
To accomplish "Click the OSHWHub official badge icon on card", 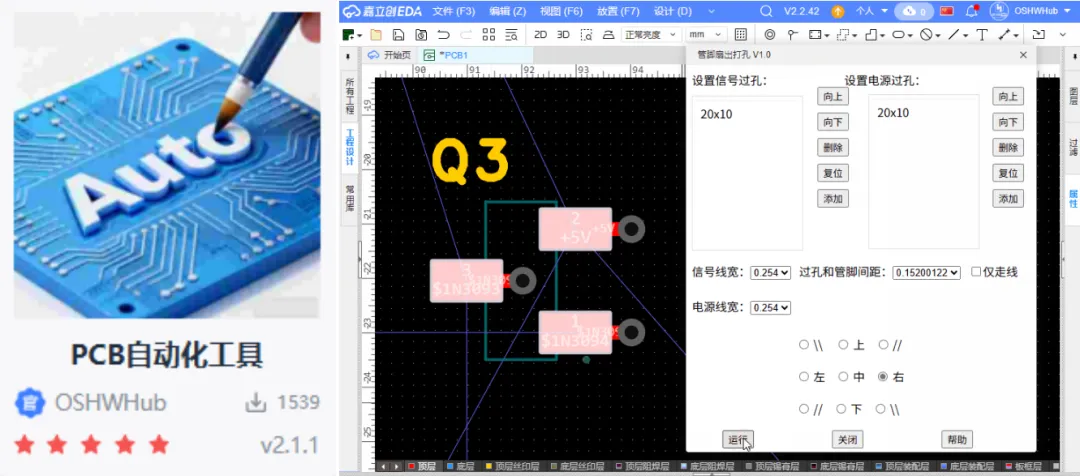I will 30,403.
